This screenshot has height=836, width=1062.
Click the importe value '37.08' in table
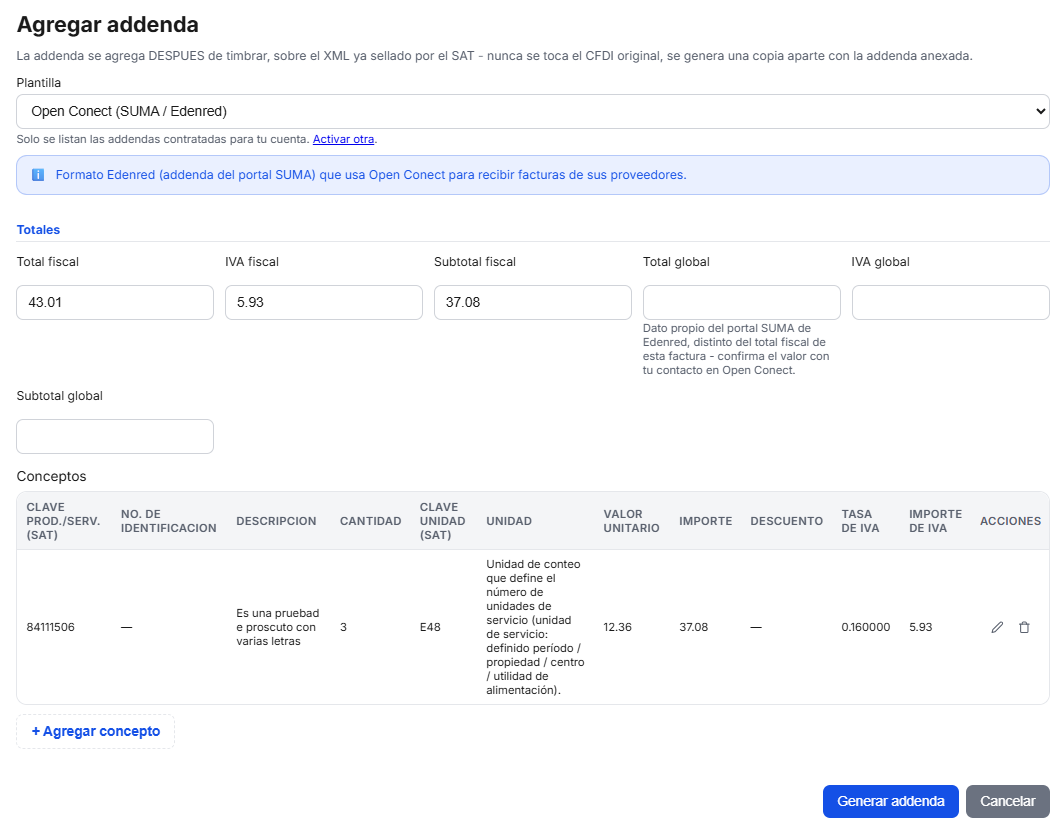pos(694,627)
